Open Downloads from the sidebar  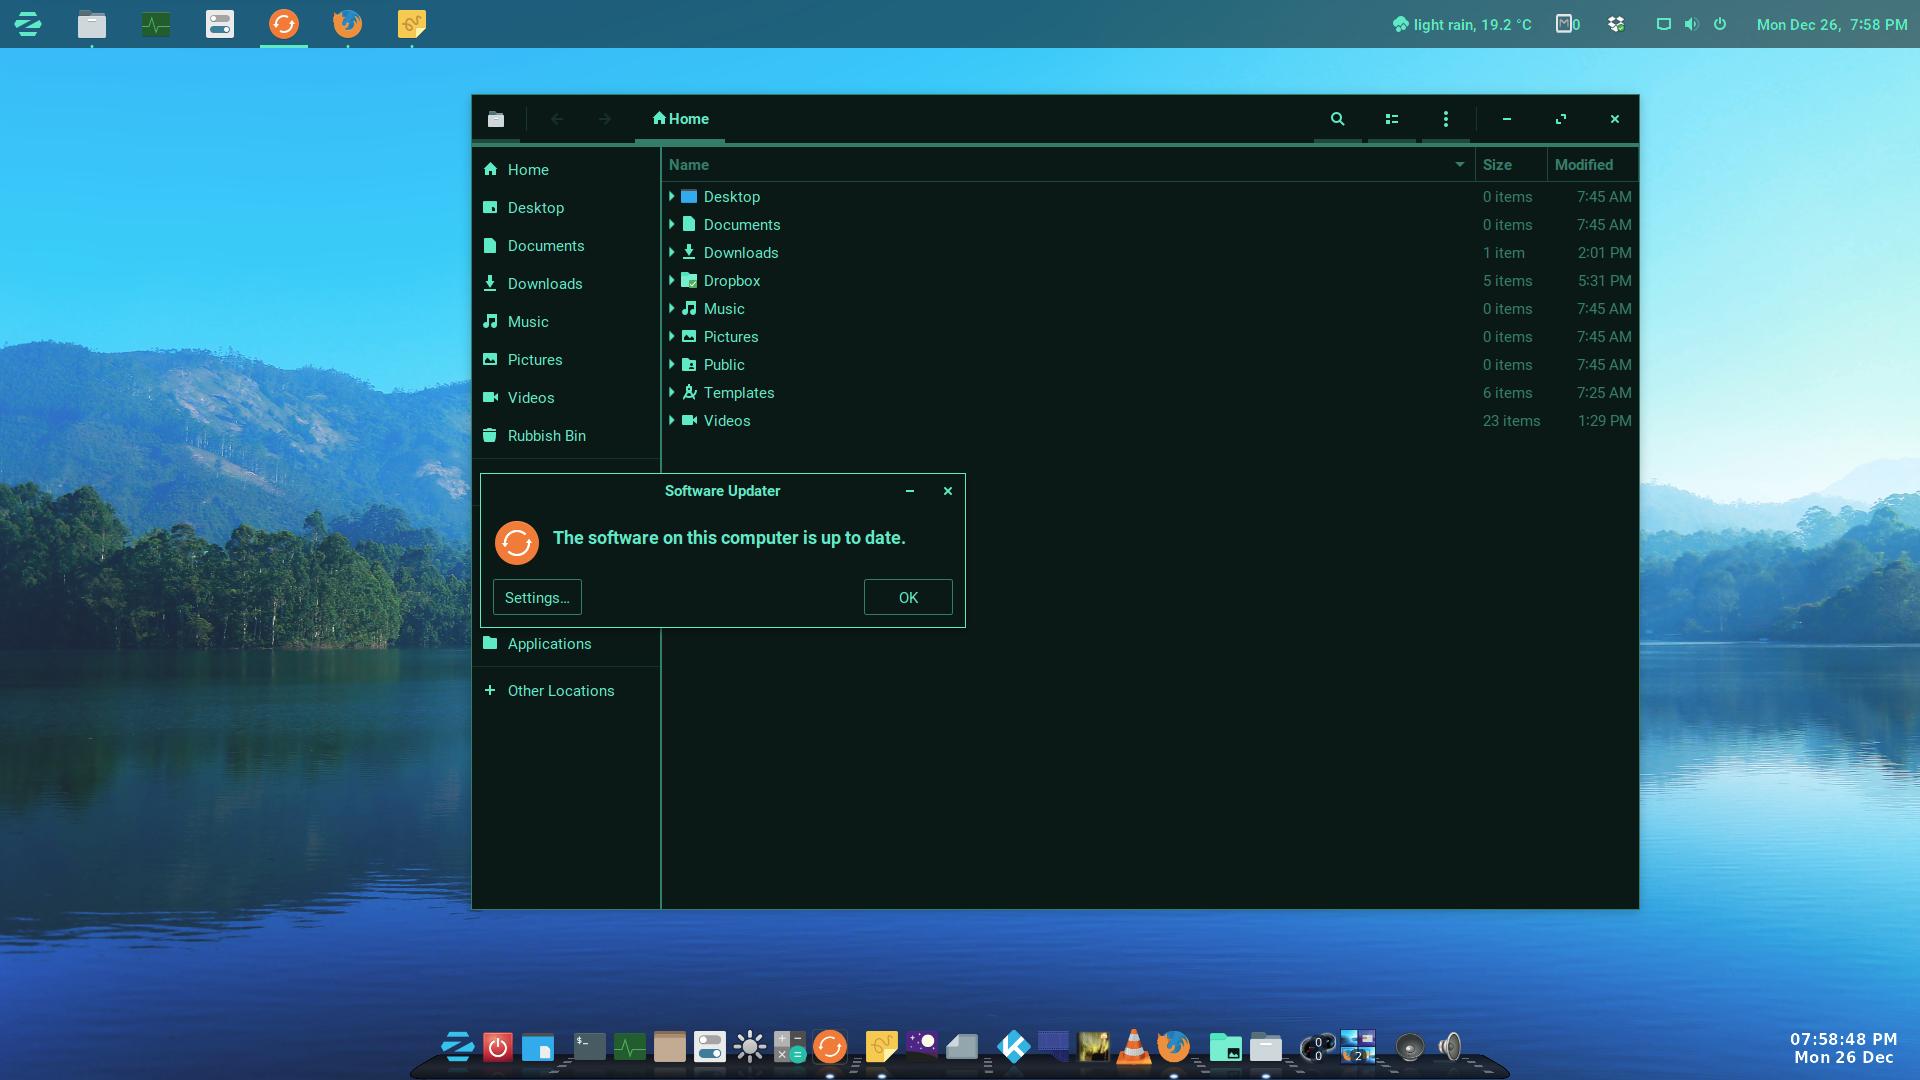pyautogui.click(x=544, y=284)
